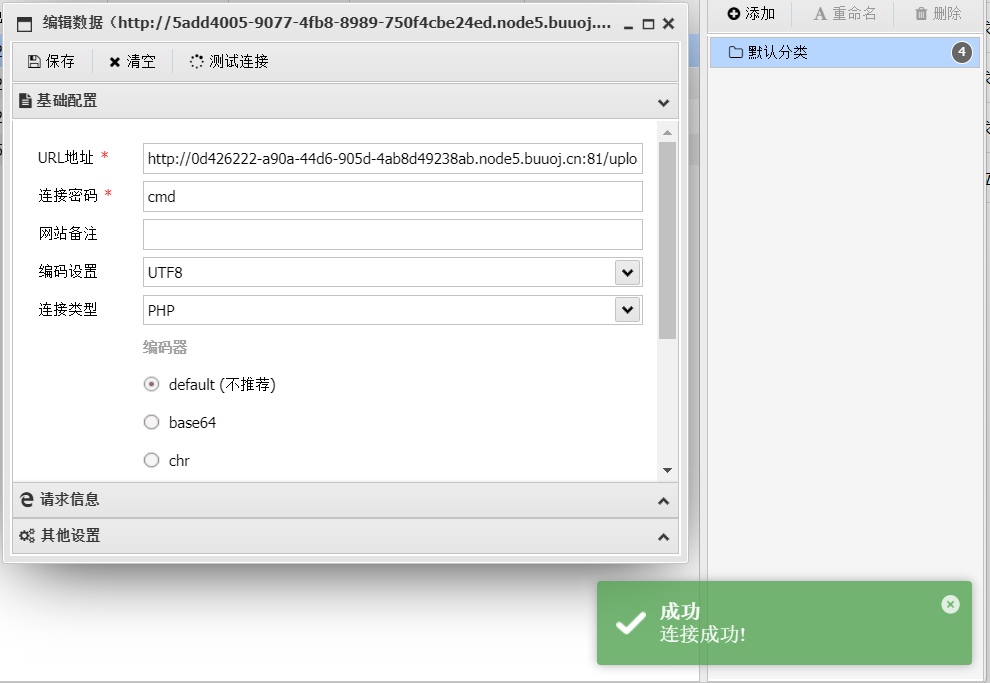Open the UTF8 encoding dropdown
Image resolution: width=990 pixels, height=683 pixels.
tap(627, 272)
